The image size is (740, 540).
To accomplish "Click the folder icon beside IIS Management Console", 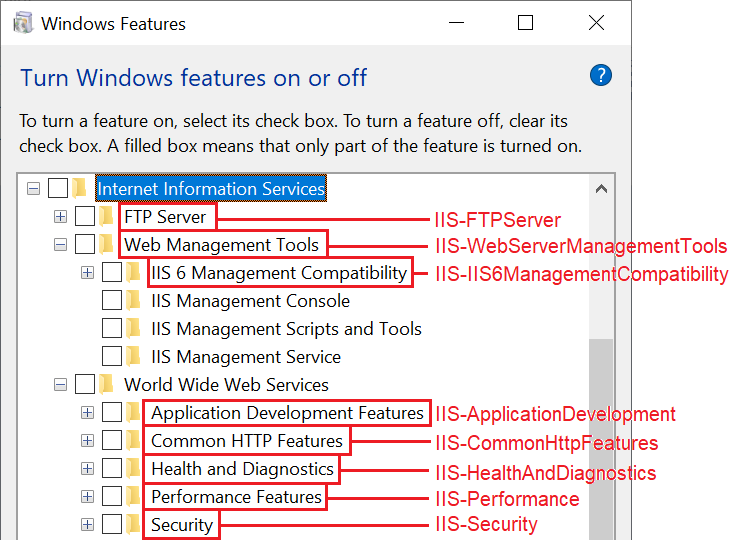I will pos(134,300).
